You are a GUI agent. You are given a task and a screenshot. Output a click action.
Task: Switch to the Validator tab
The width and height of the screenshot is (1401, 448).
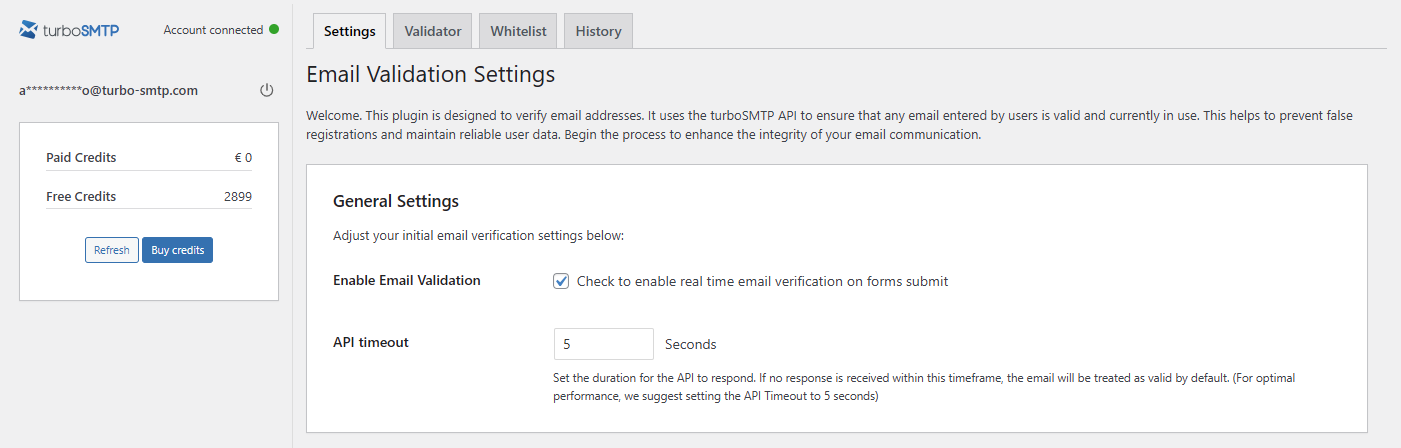coord(433,31)
